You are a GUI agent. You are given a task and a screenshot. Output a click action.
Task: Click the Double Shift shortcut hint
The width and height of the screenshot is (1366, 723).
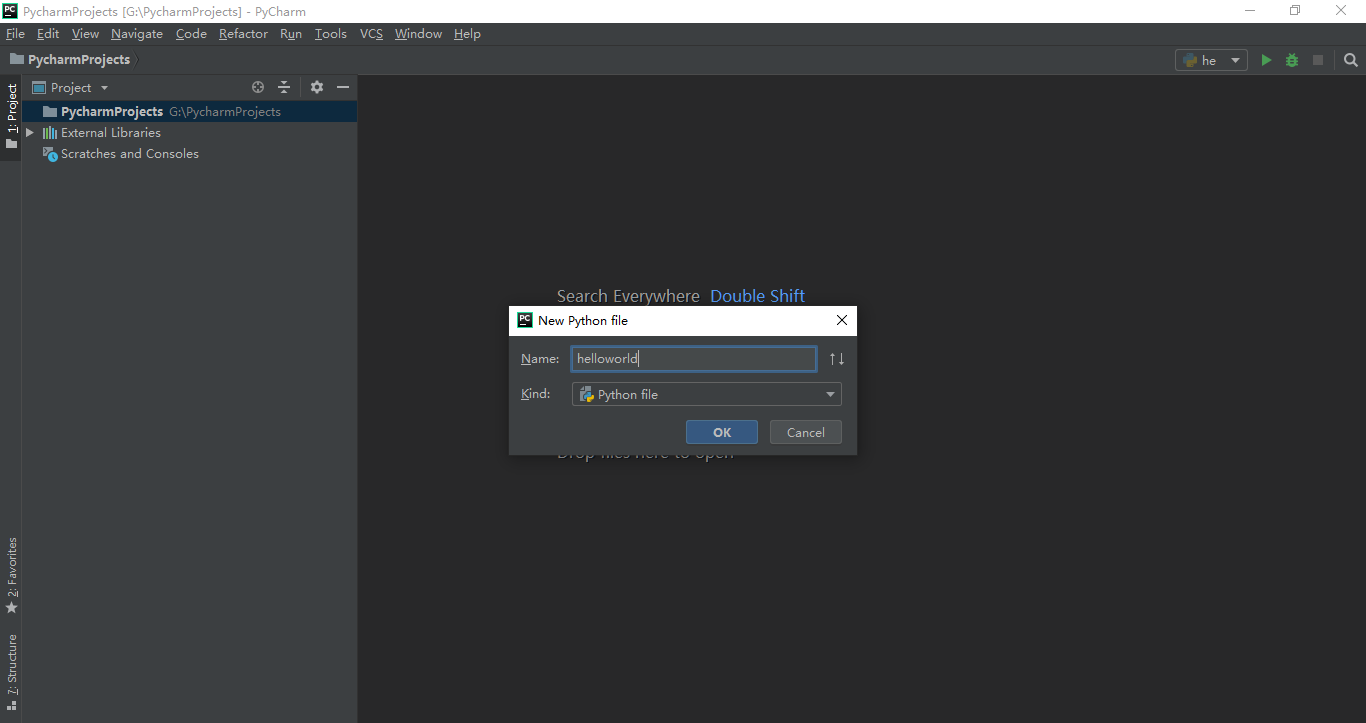pyautogui.click(x=757, y=296)
